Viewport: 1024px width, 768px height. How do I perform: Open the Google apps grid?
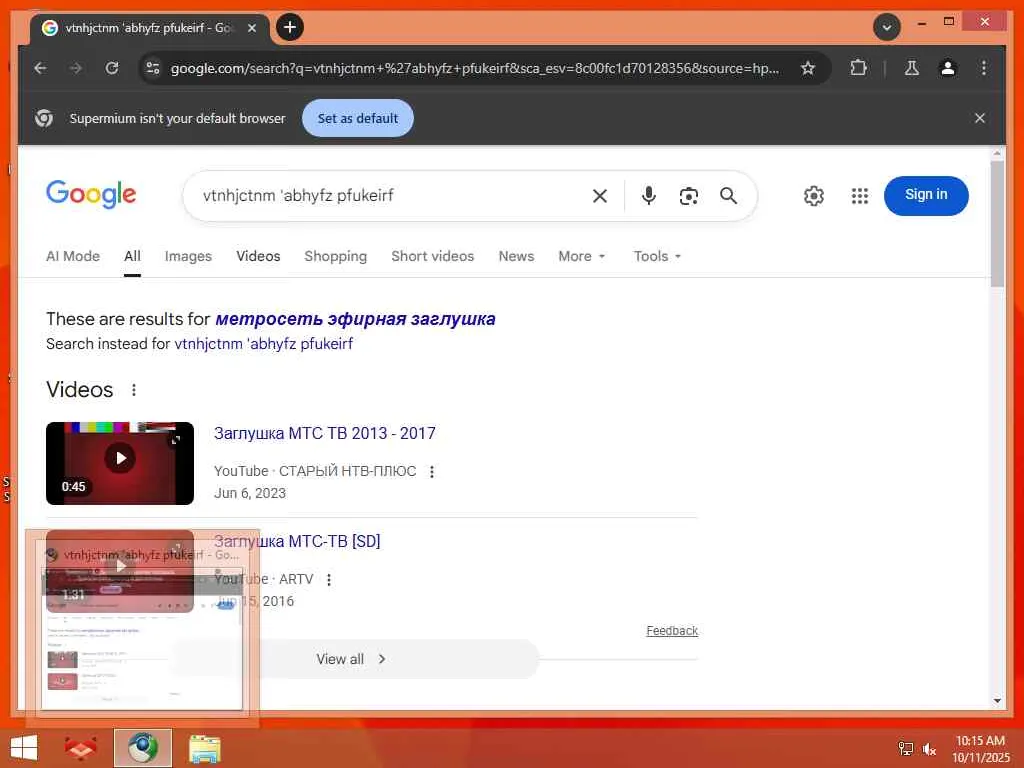(859, 196)
